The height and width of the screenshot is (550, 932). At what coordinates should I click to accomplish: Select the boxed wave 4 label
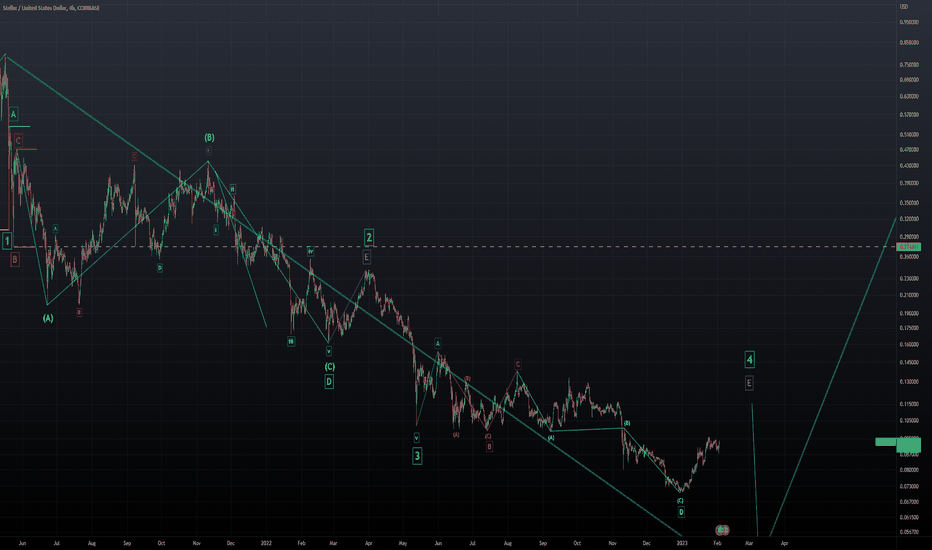pos(750,359)
